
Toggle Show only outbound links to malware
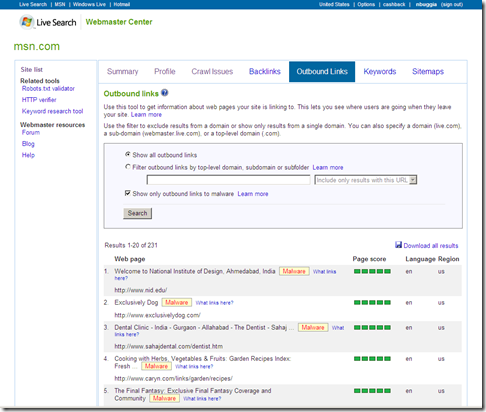click(128, 193)
